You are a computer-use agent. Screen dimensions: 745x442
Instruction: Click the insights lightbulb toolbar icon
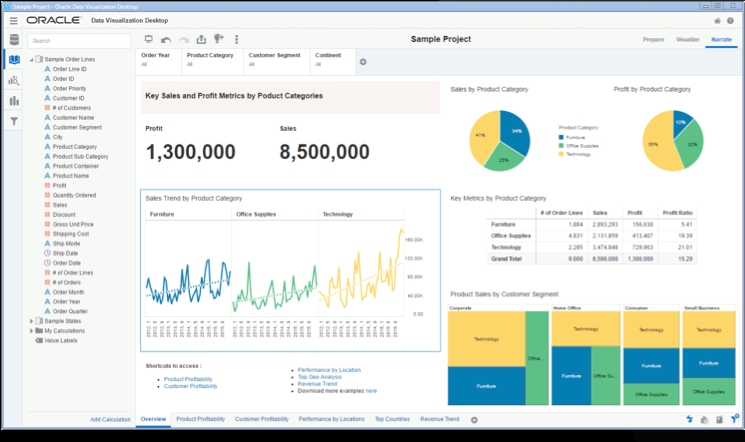click(219, 38)
